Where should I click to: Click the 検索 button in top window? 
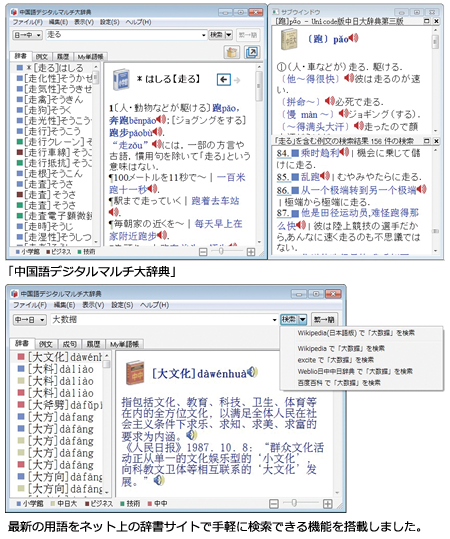(217, 35)
